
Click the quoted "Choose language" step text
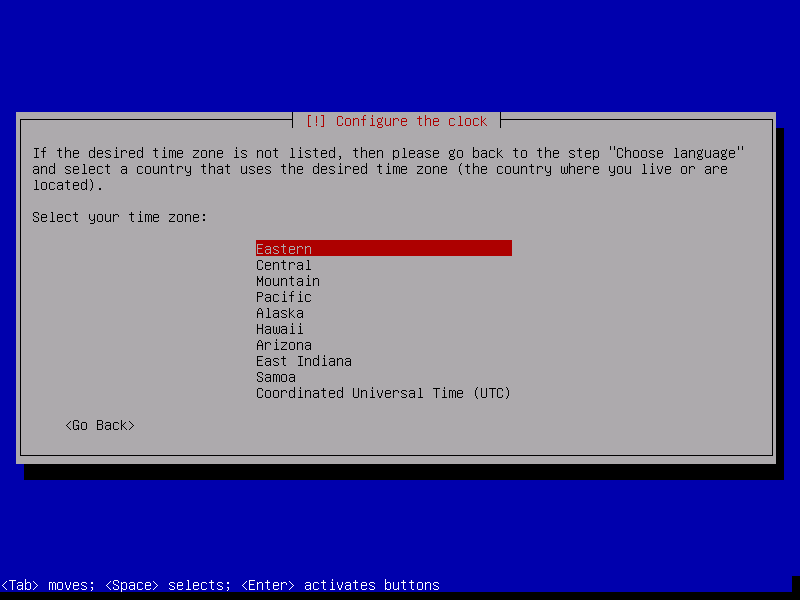point(678,153)
